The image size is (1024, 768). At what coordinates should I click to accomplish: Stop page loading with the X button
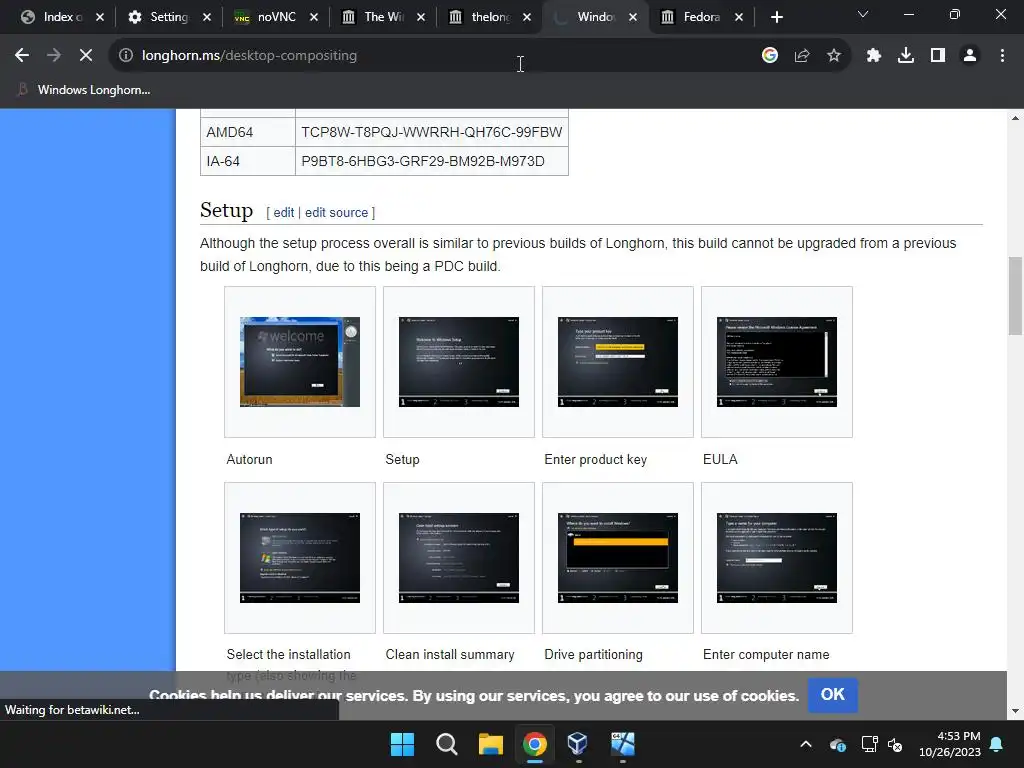[86, 56]
